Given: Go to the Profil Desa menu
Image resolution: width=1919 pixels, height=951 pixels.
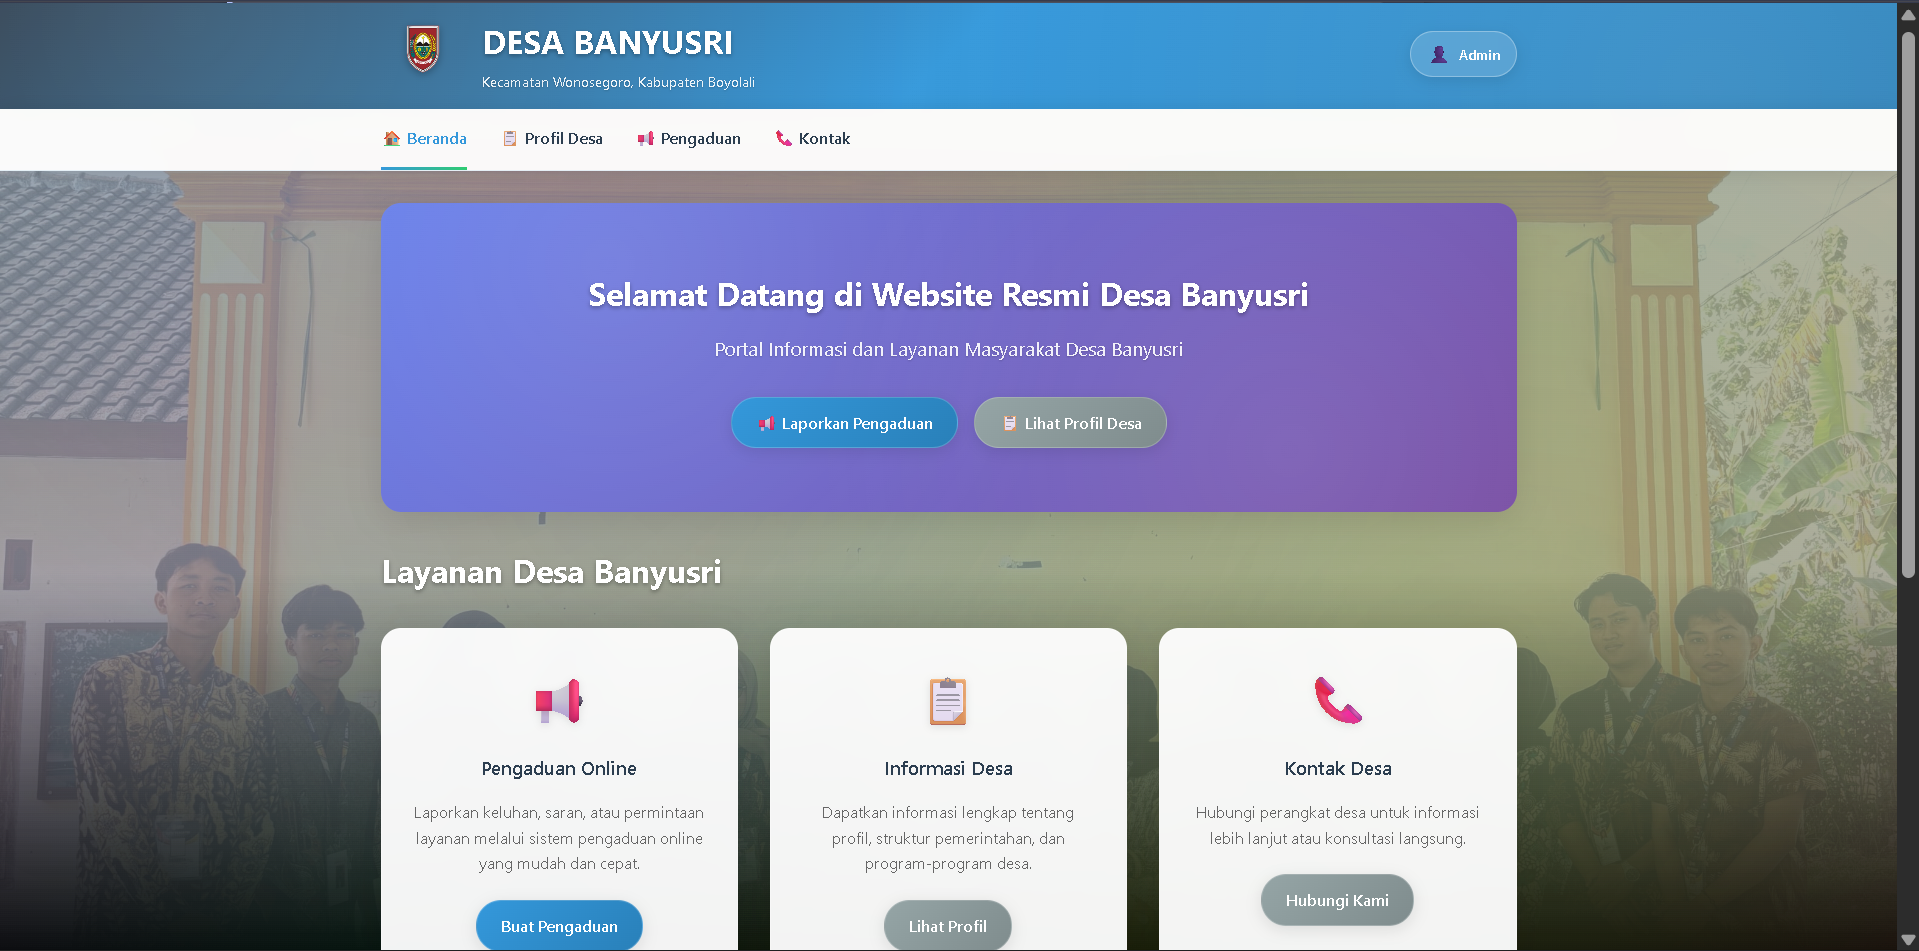Looking at the screenshot, I should click(552, 139).
